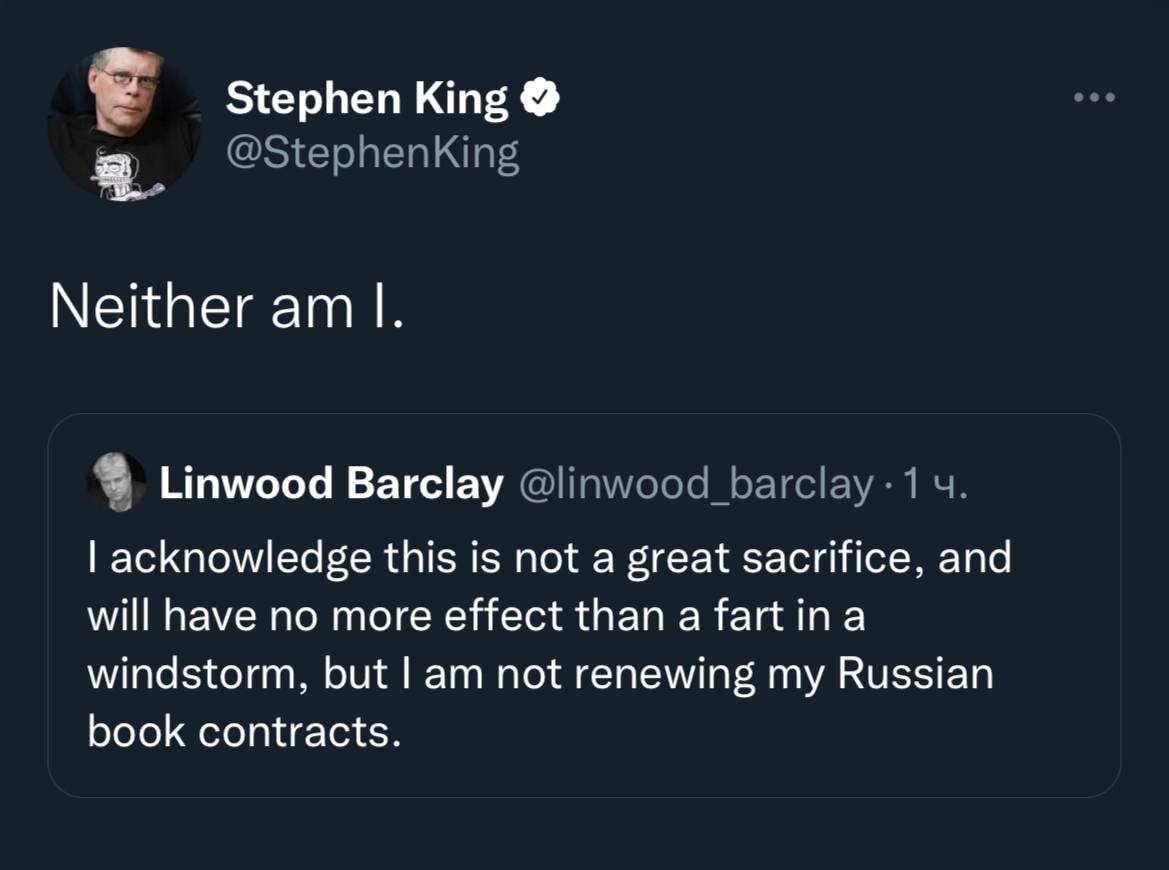Image resolution: width=1169 pixels, height=870 pixels.
Task: Visit the @linwood_barclay handle
Action: tap(694, 484)
